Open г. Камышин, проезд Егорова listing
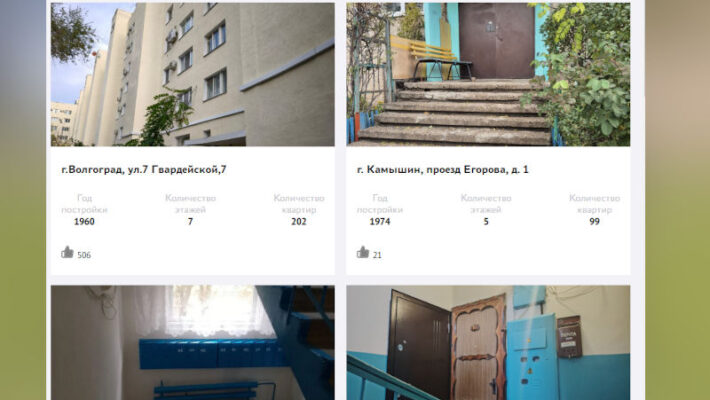Screen dimensions: 710x400 (442, 170)
